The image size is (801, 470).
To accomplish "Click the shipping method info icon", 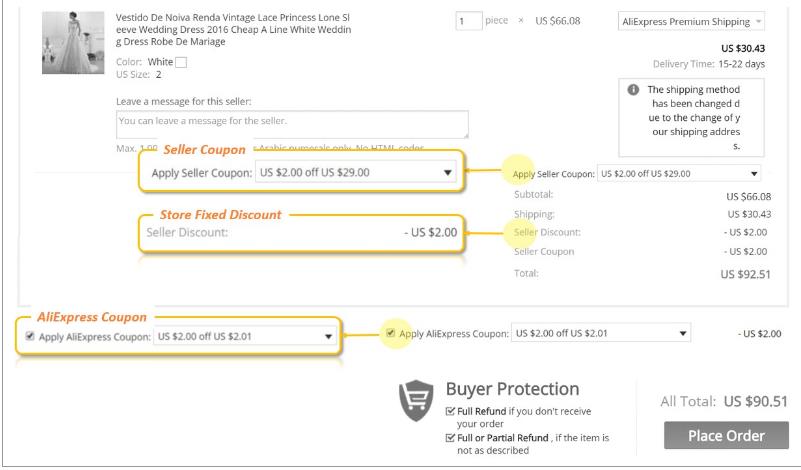I will 633,90.
